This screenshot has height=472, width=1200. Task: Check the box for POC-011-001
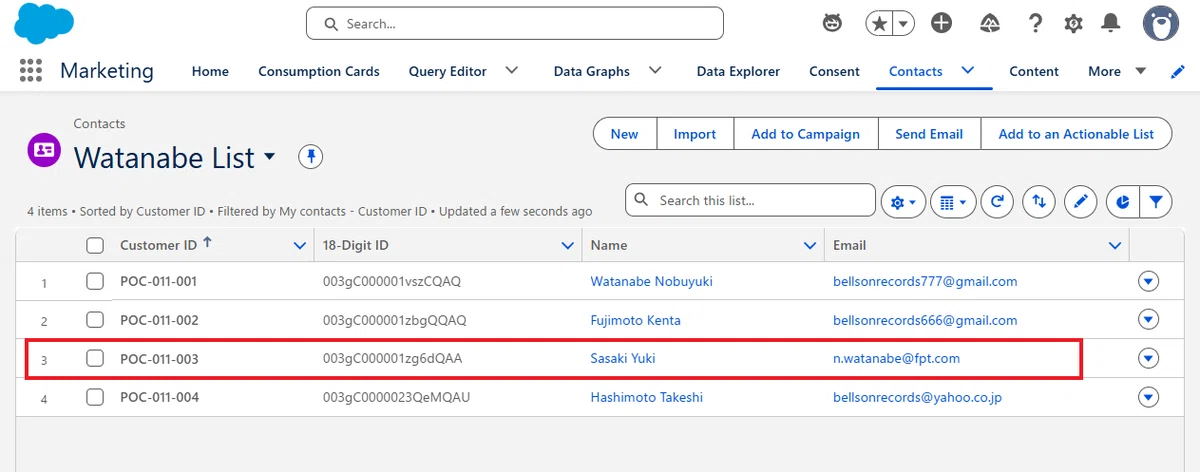click(x=95, y=282)
